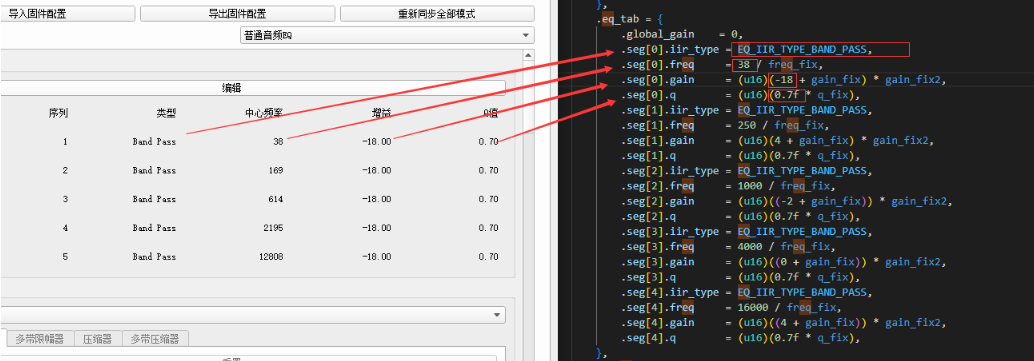This screenshot has width=1034, height=361.
Task: Click center frequency value 38
Action: tap(278, 141)
